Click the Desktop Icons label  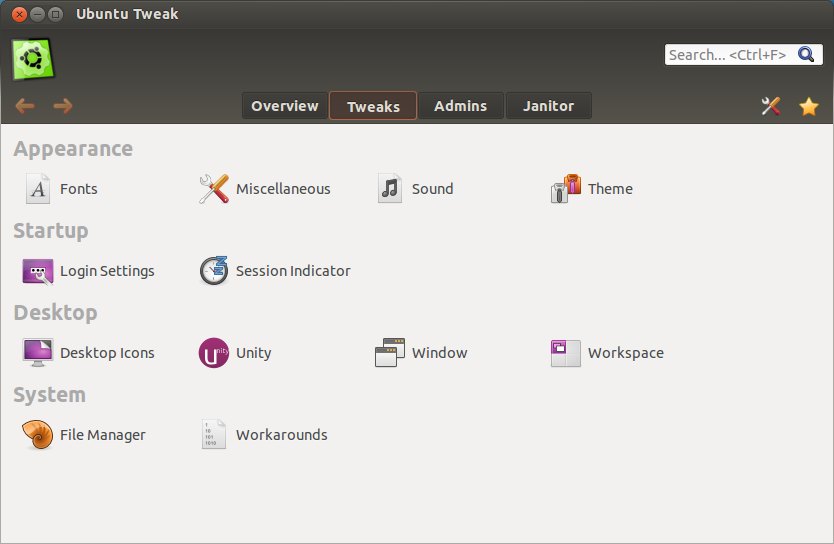pos(107,353)
